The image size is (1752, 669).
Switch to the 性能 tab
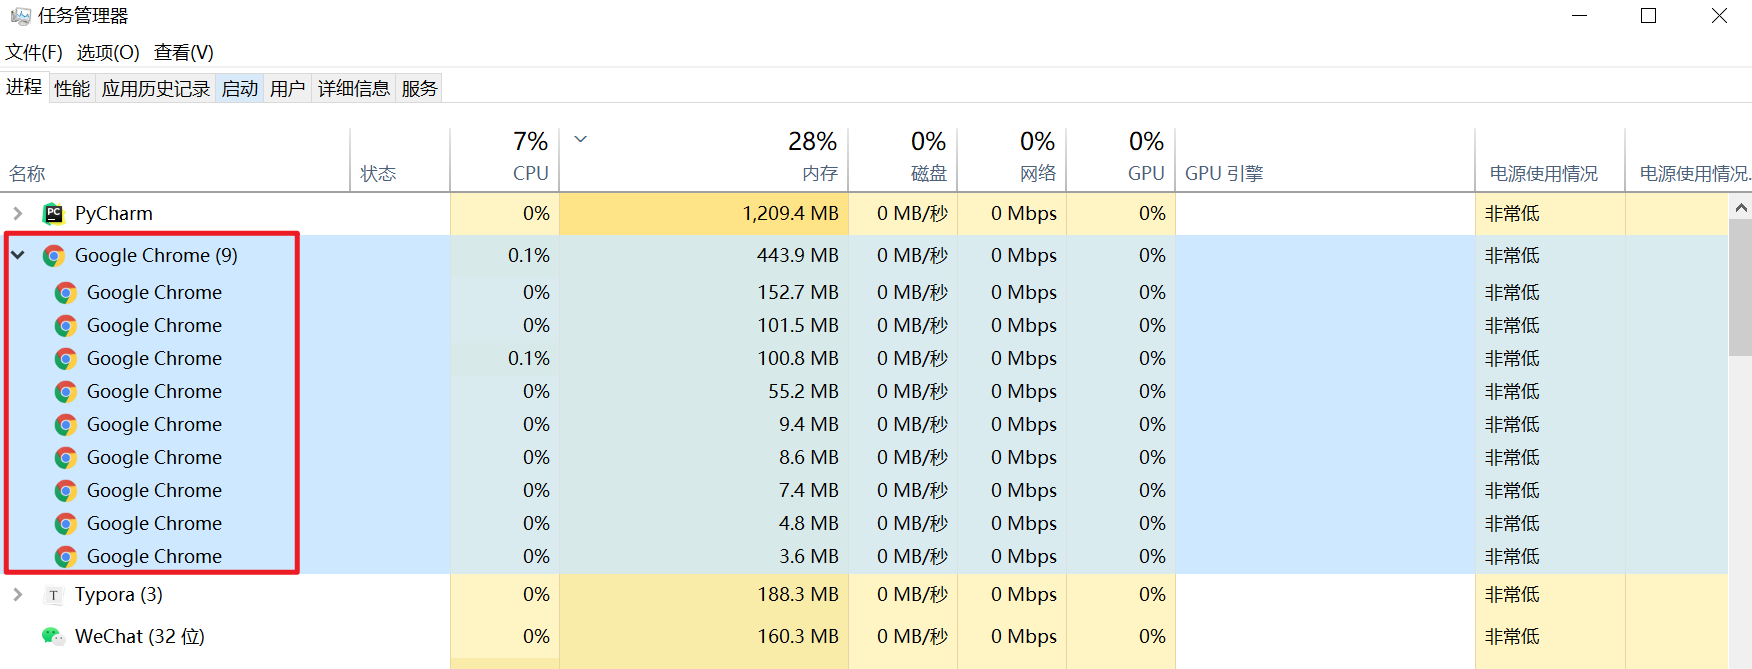tap(72, 89)
